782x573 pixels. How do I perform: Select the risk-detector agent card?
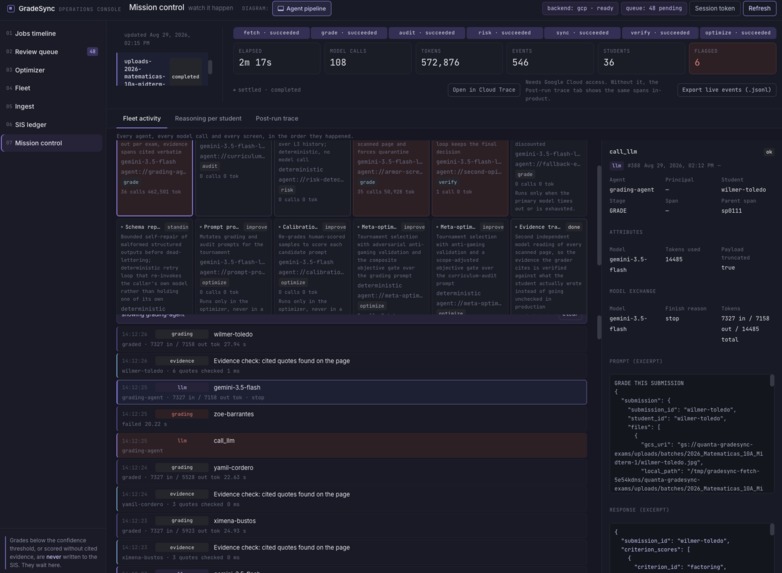[x=312, y=178]
